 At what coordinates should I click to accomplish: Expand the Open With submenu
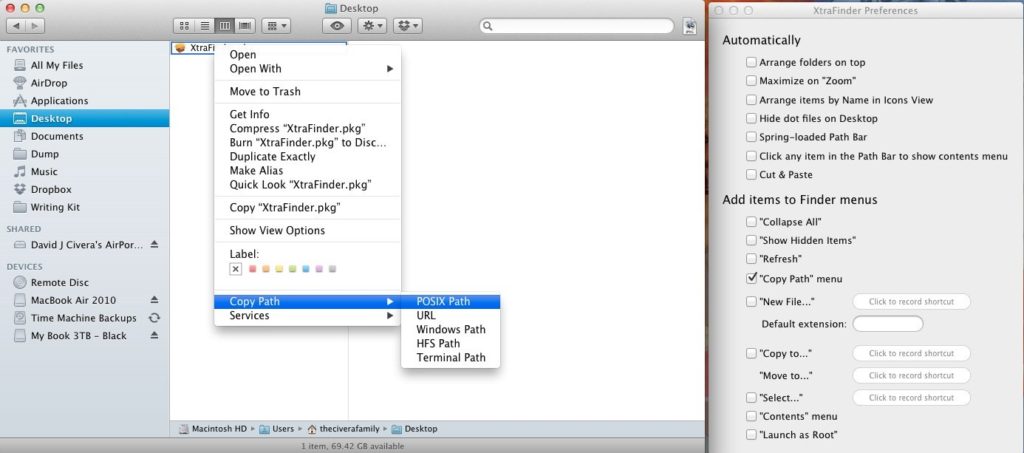(307, 69)
